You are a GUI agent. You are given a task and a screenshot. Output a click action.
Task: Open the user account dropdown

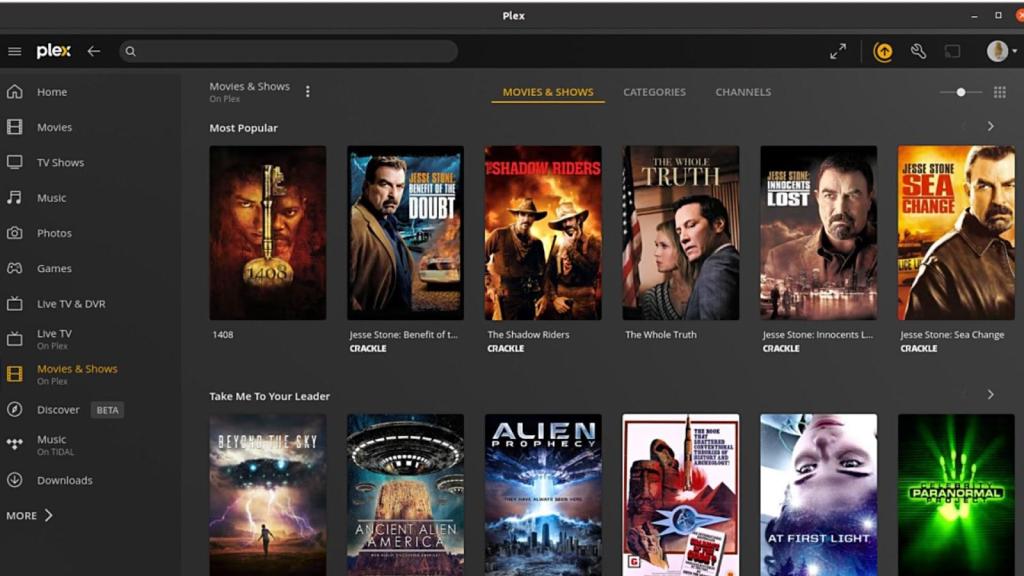pos(997,51)
